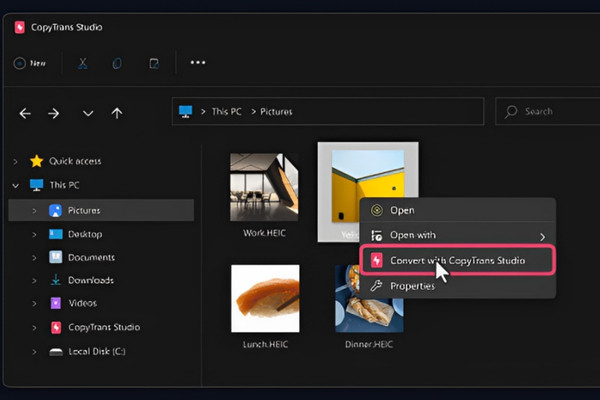Click the CopyTrans icon in context menu

coord(377,260)
